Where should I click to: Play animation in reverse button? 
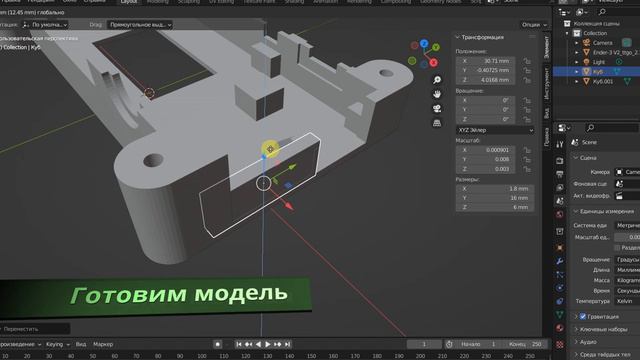tap(258, 344)
